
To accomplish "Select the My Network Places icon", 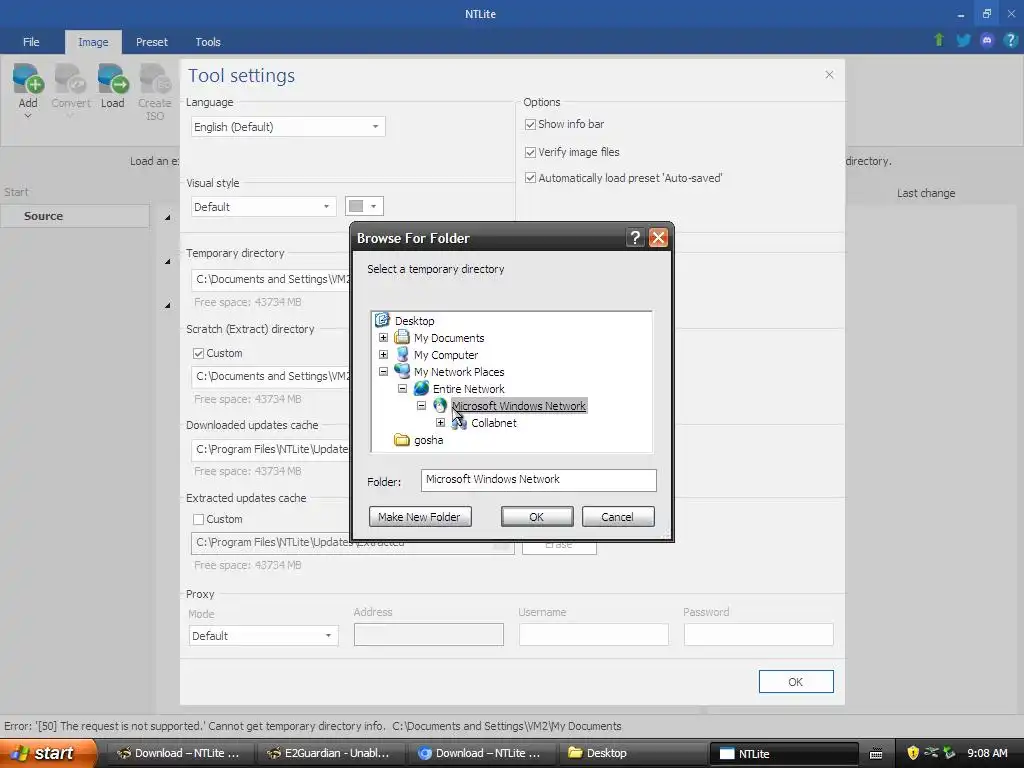I will pyautogui.click(x=402, y=371).
